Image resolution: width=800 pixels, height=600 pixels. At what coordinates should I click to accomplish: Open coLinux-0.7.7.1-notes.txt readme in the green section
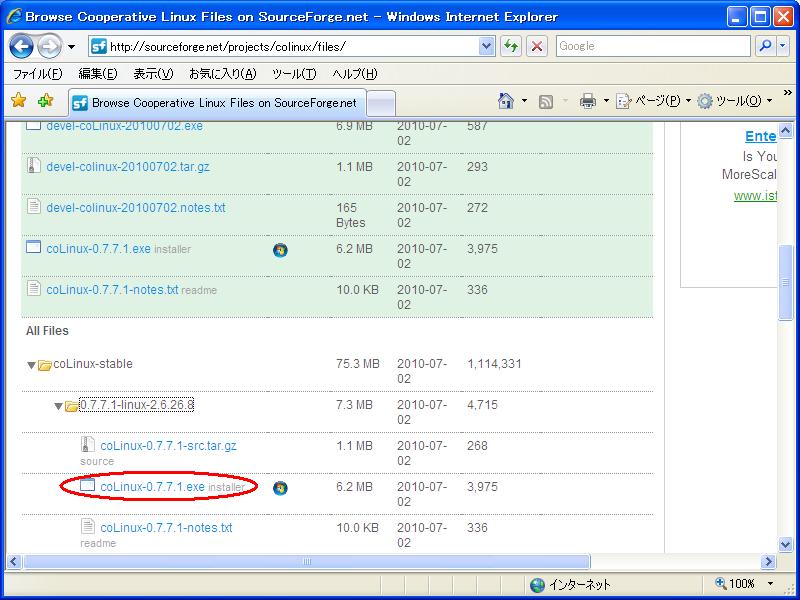point(112,289)
